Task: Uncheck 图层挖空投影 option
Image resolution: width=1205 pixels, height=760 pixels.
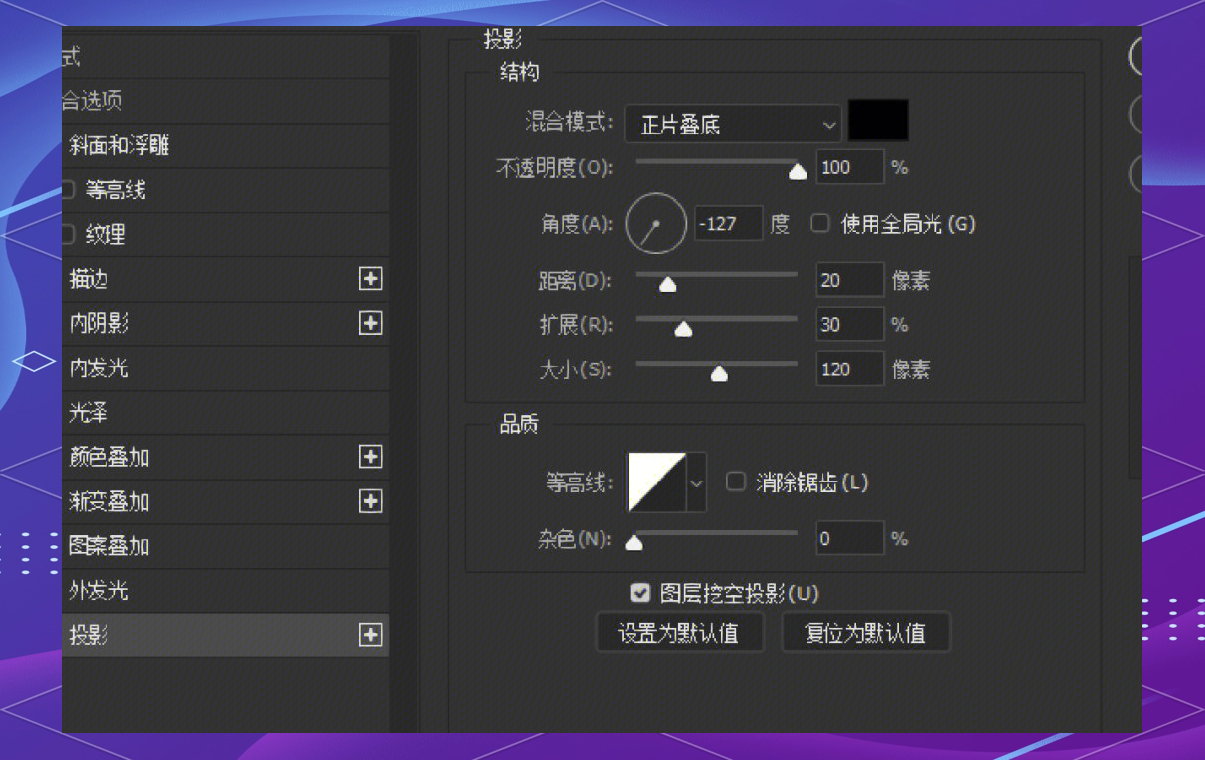Action: [641, 593]
